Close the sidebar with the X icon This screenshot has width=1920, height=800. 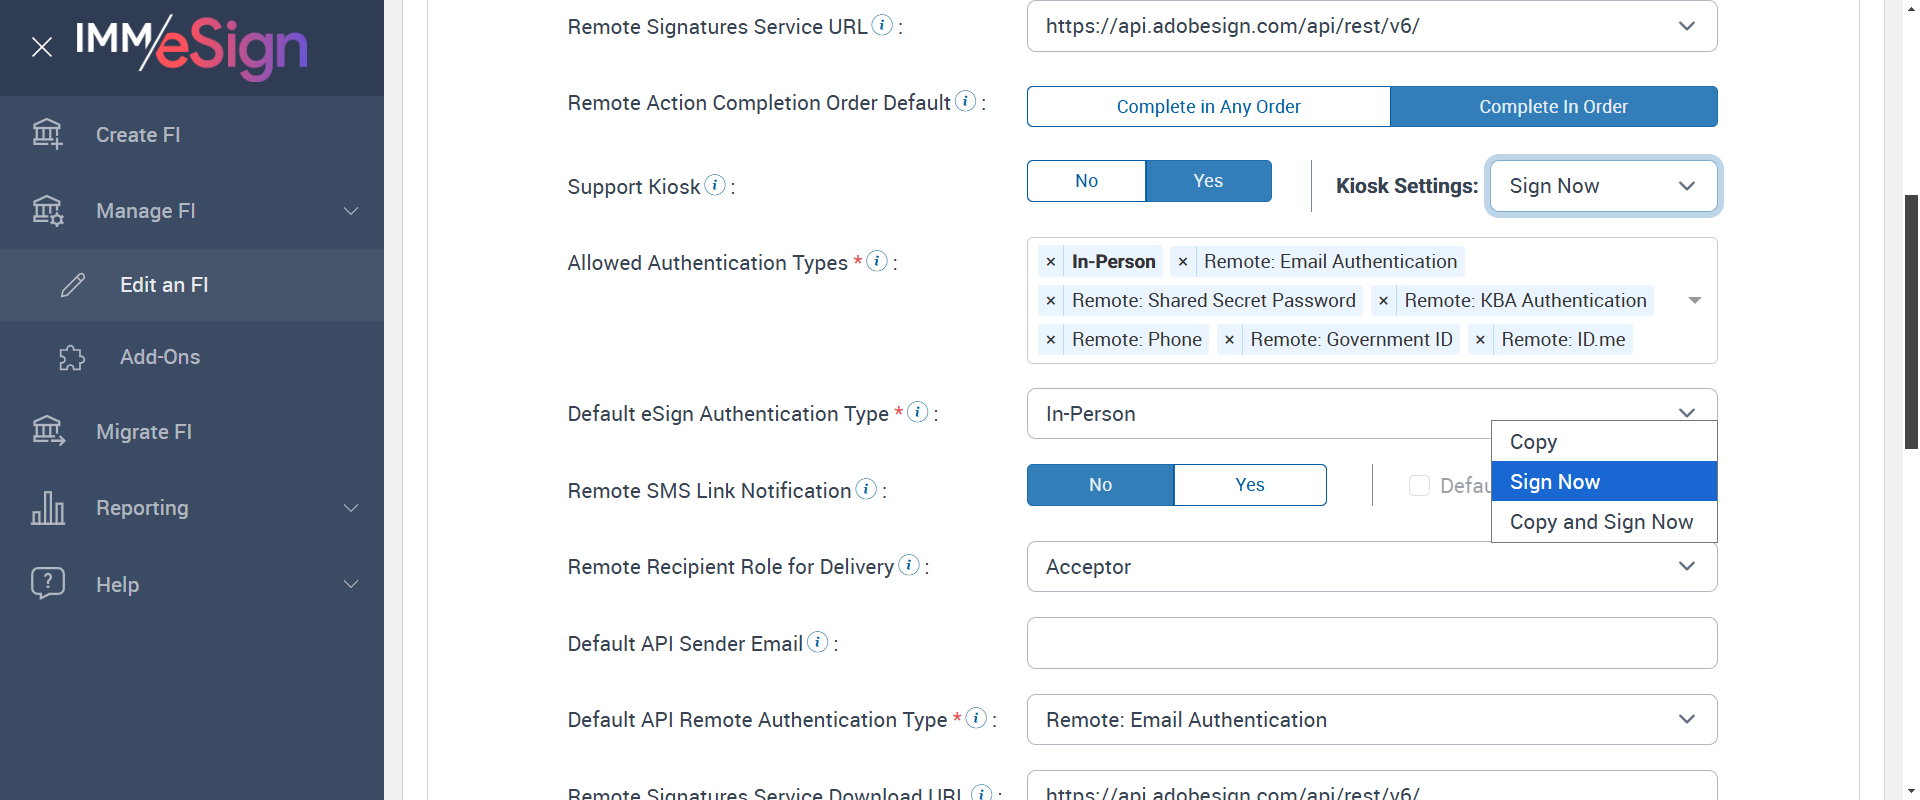[42, 47]
